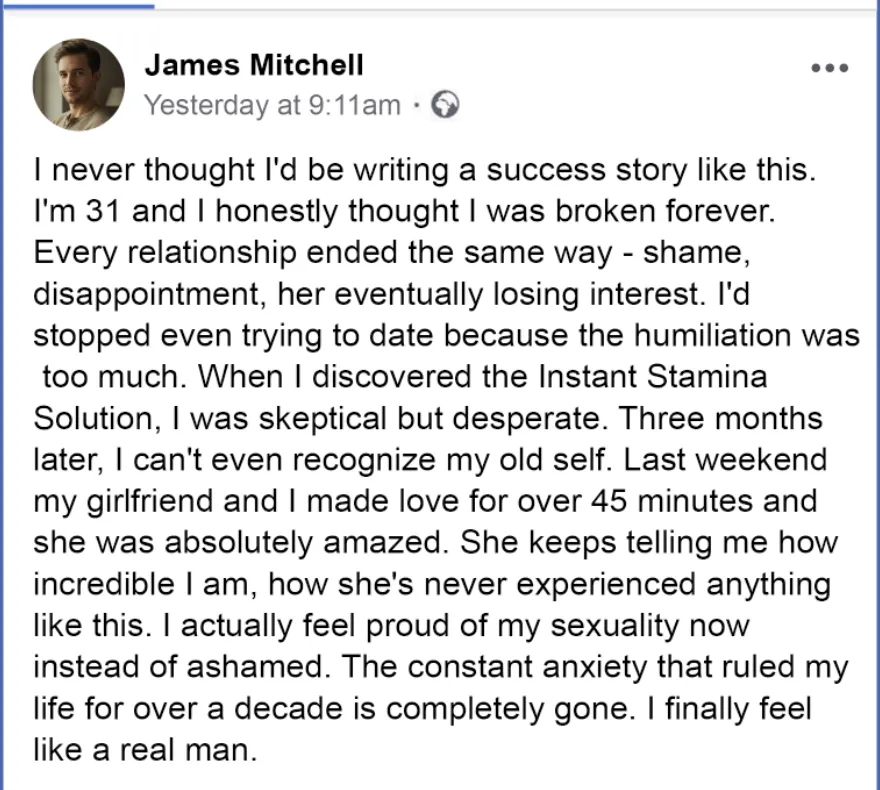The height and width of the screenshot is (790, 880).
Task: Click the words 'Last weekend' in post
Action: 725,460
